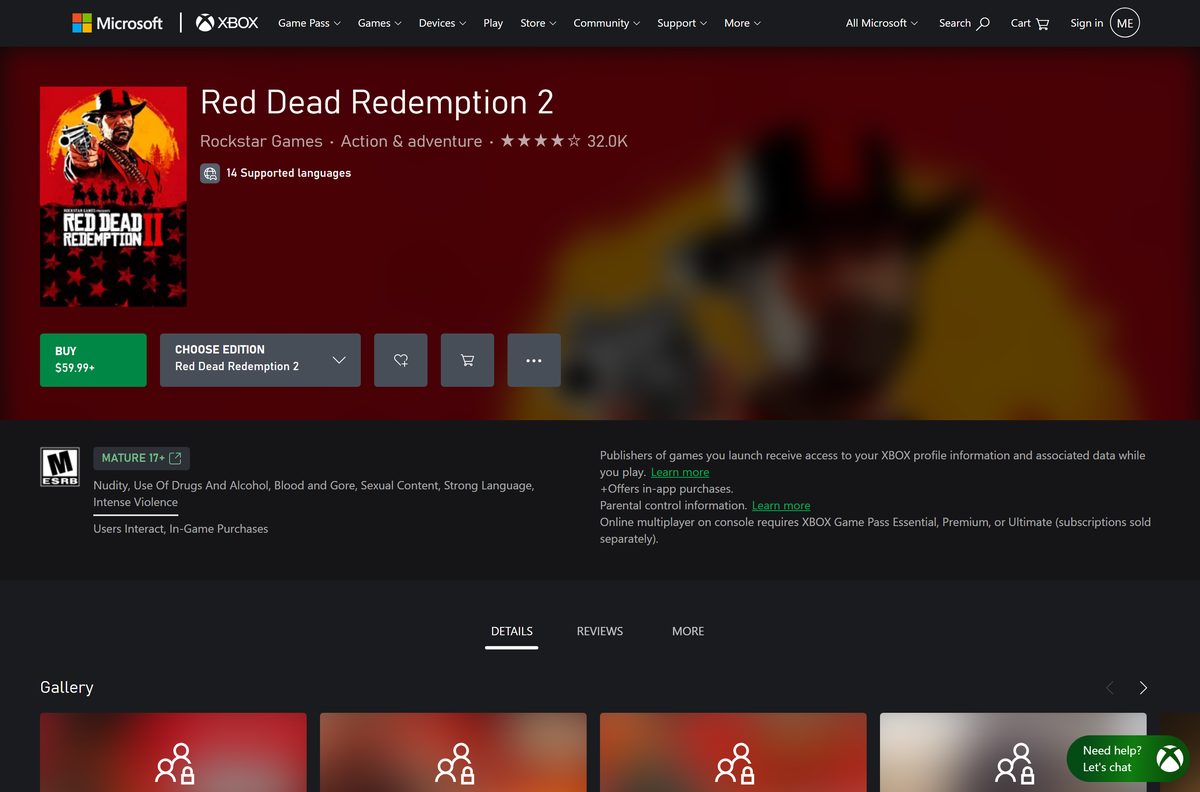1200x792 pixels.
Task: Click the Users Interact, In-Game Purchases text
Action: pyautogui.click(x=181, y=528)
